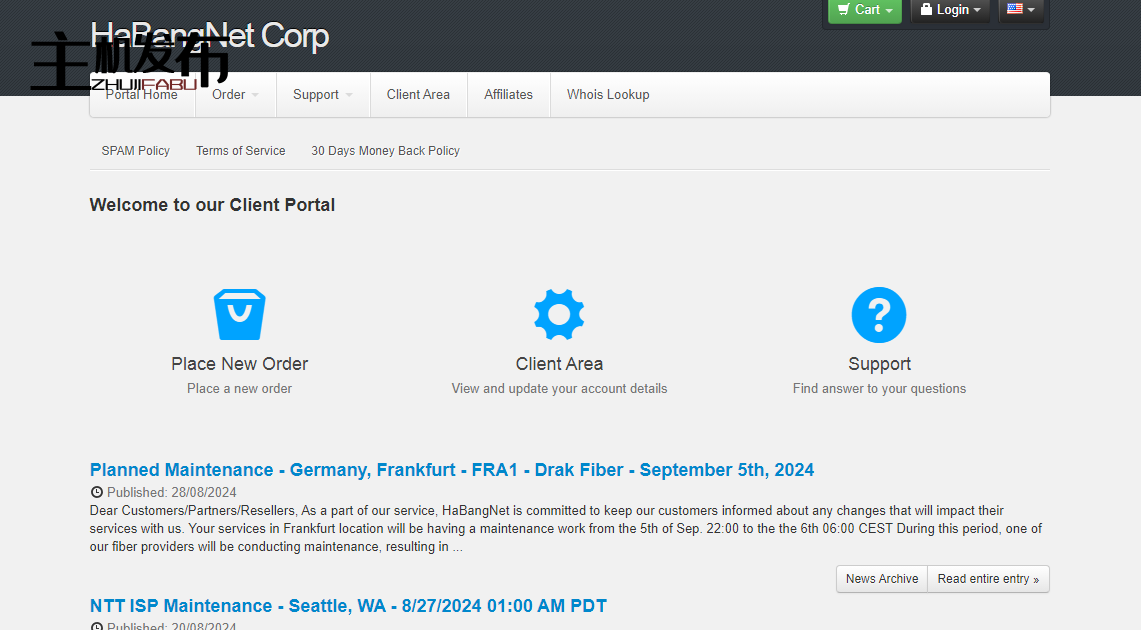The height and width of the screenshot is (630, 1141).
Task: Click the question mark Support icon
Action: pos(878,315)
